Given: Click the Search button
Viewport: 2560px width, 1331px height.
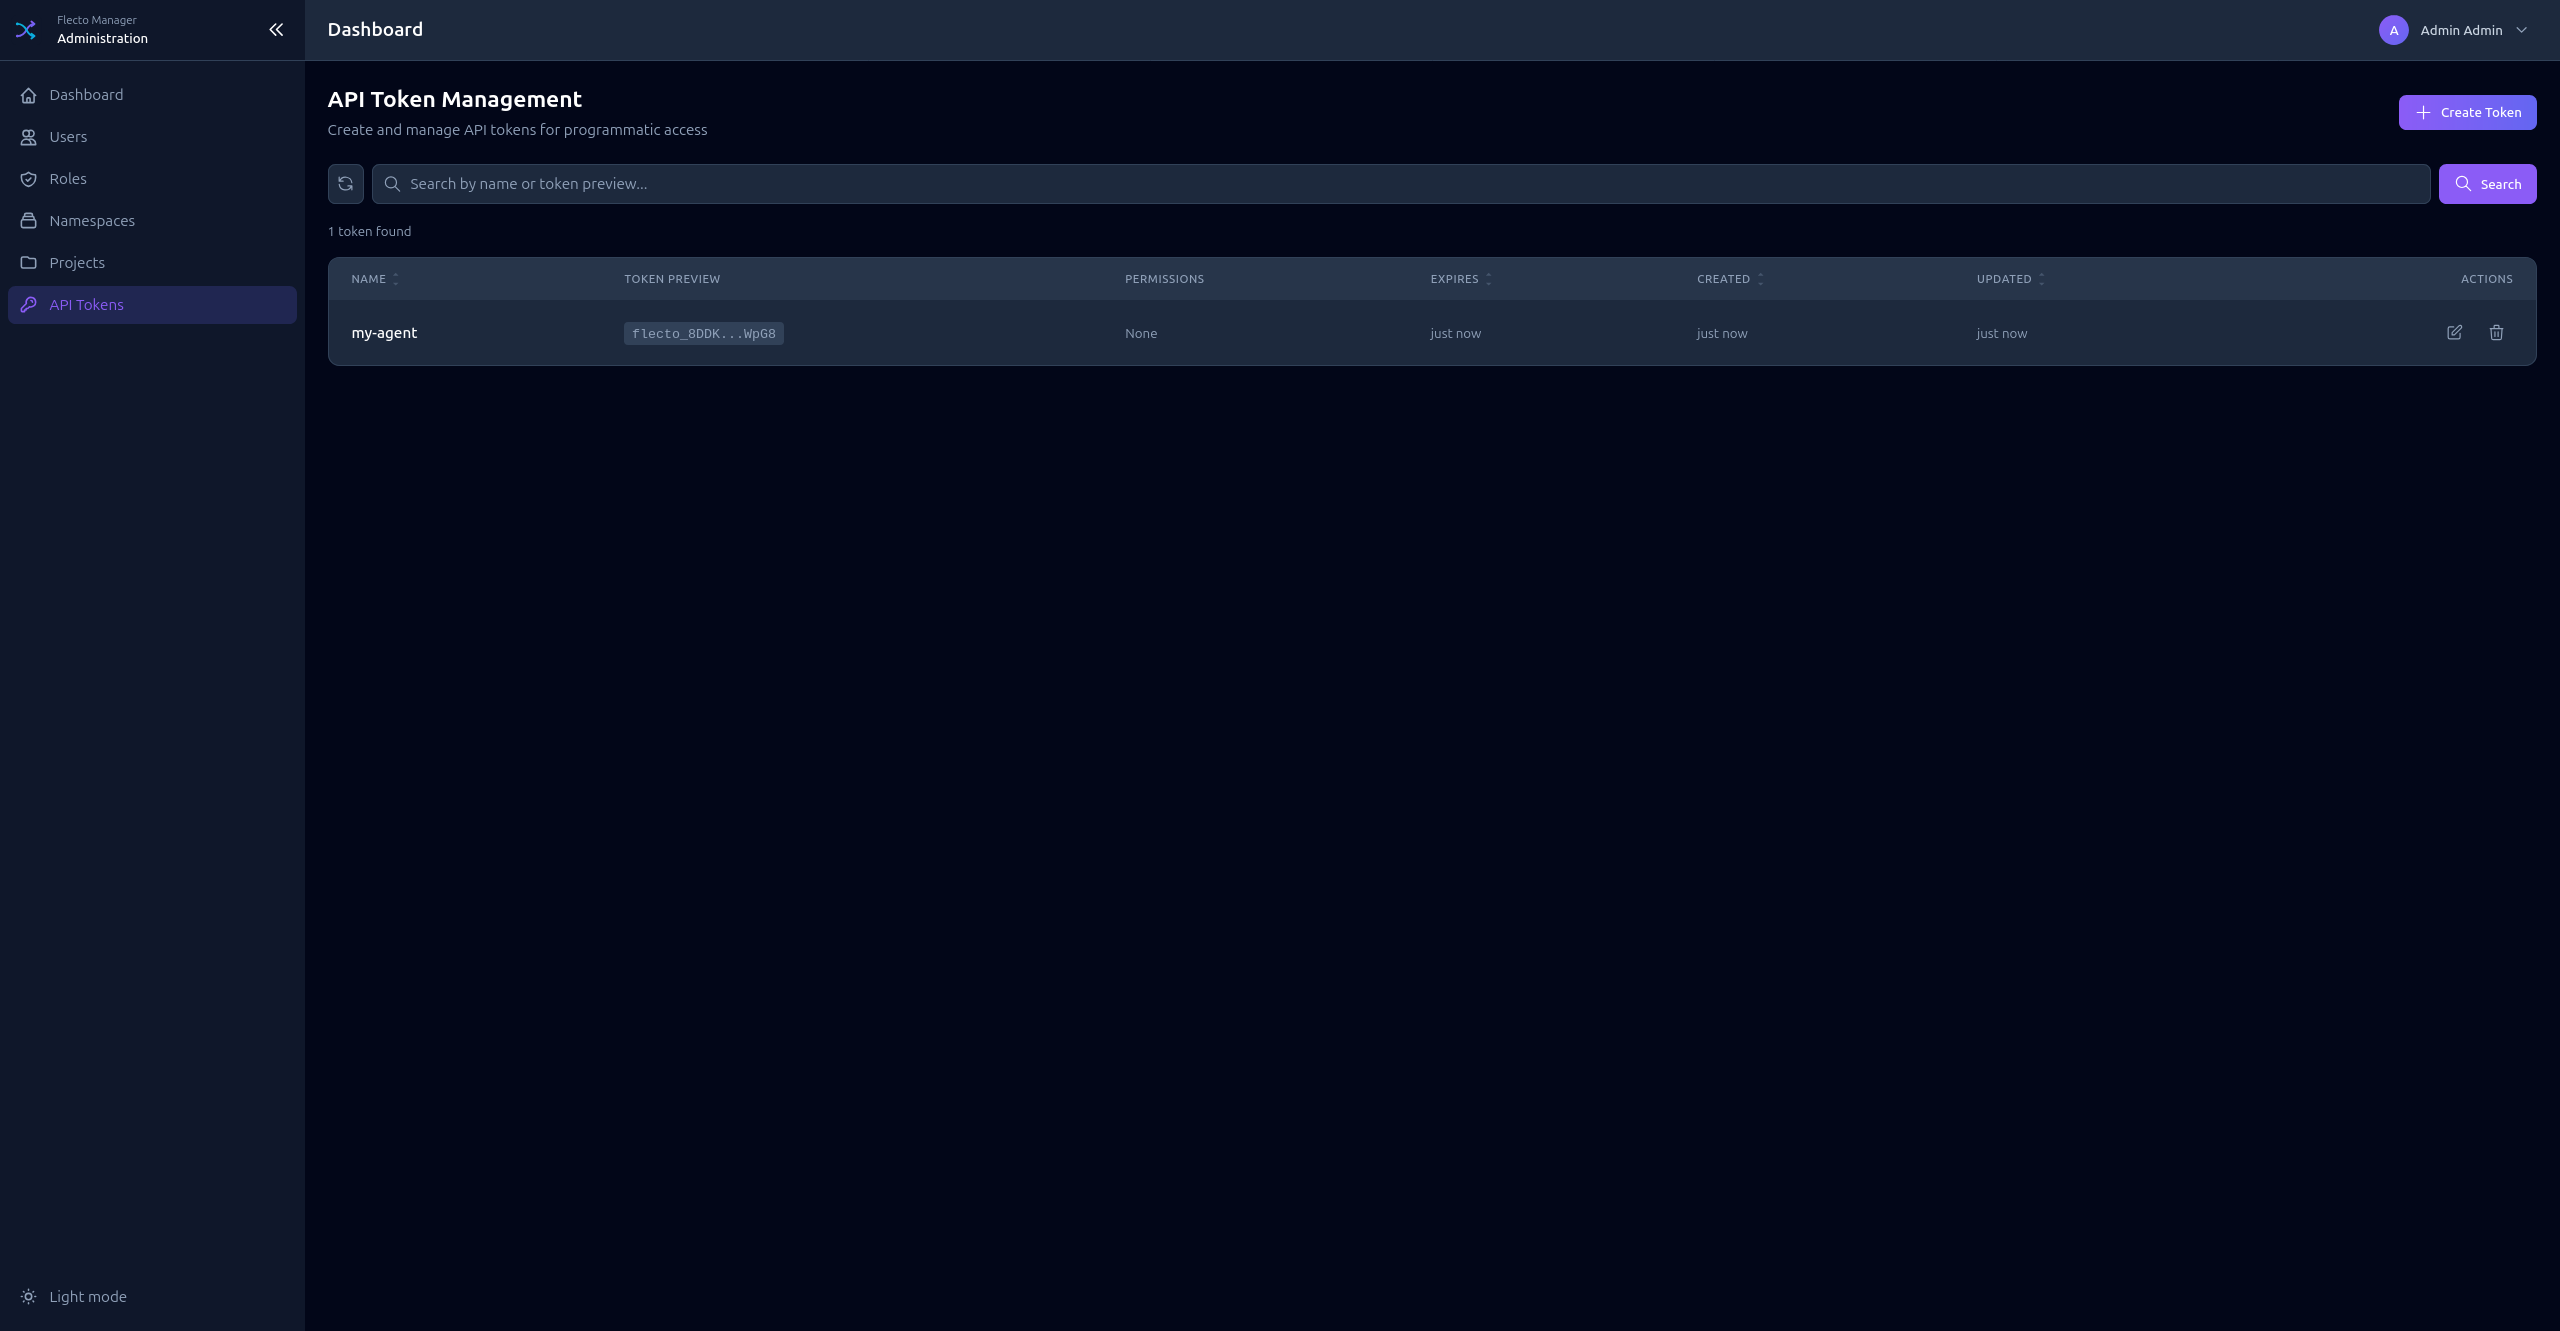Looking at the screenshot, I should [x=2487, y=184].
